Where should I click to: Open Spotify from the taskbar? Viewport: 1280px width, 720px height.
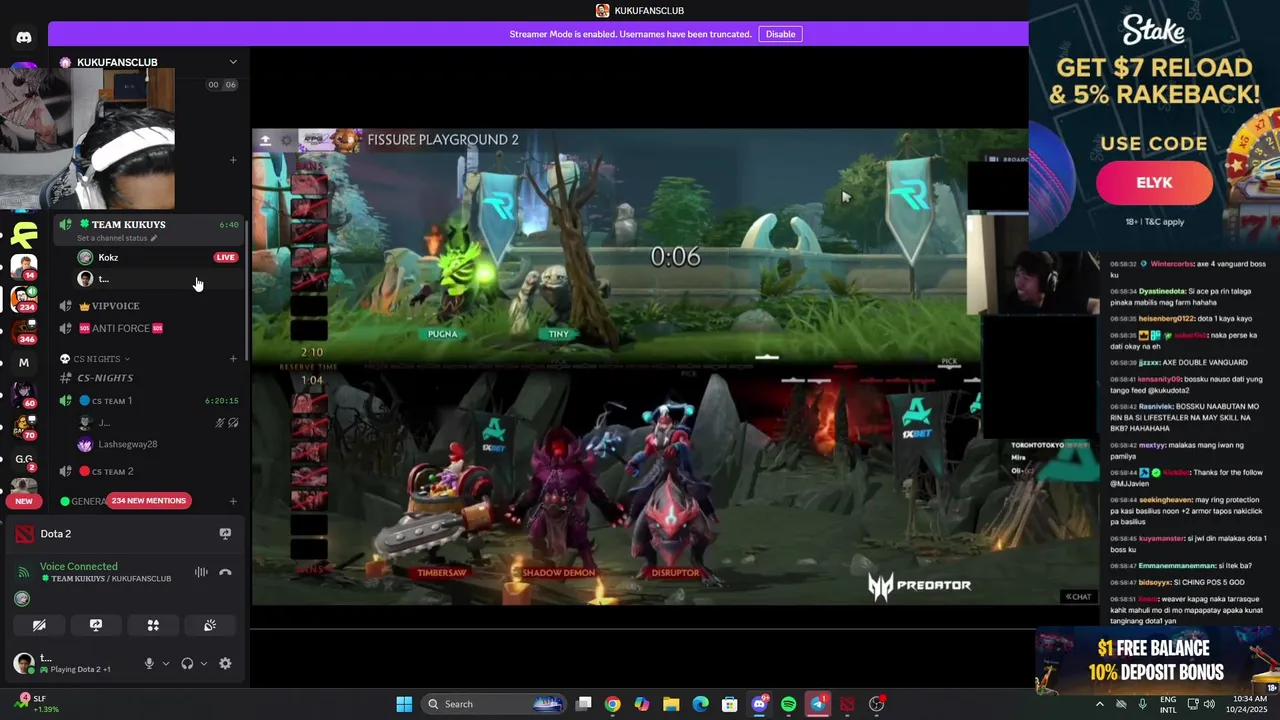tap(788, 704)
